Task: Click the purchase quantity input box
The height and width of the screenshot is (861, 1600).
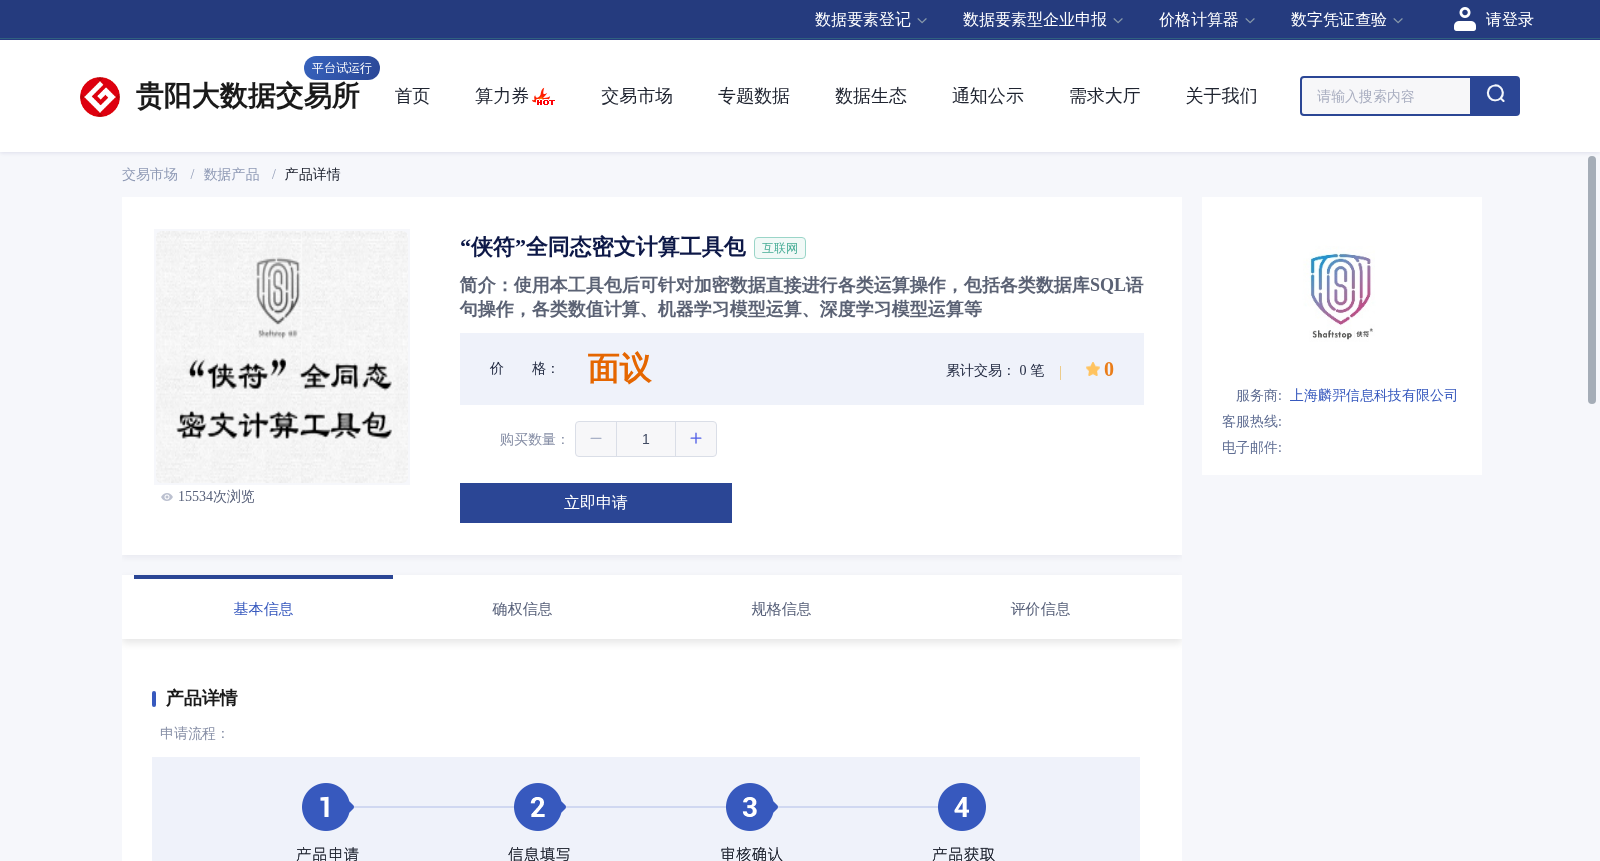Action: [646, 439]
